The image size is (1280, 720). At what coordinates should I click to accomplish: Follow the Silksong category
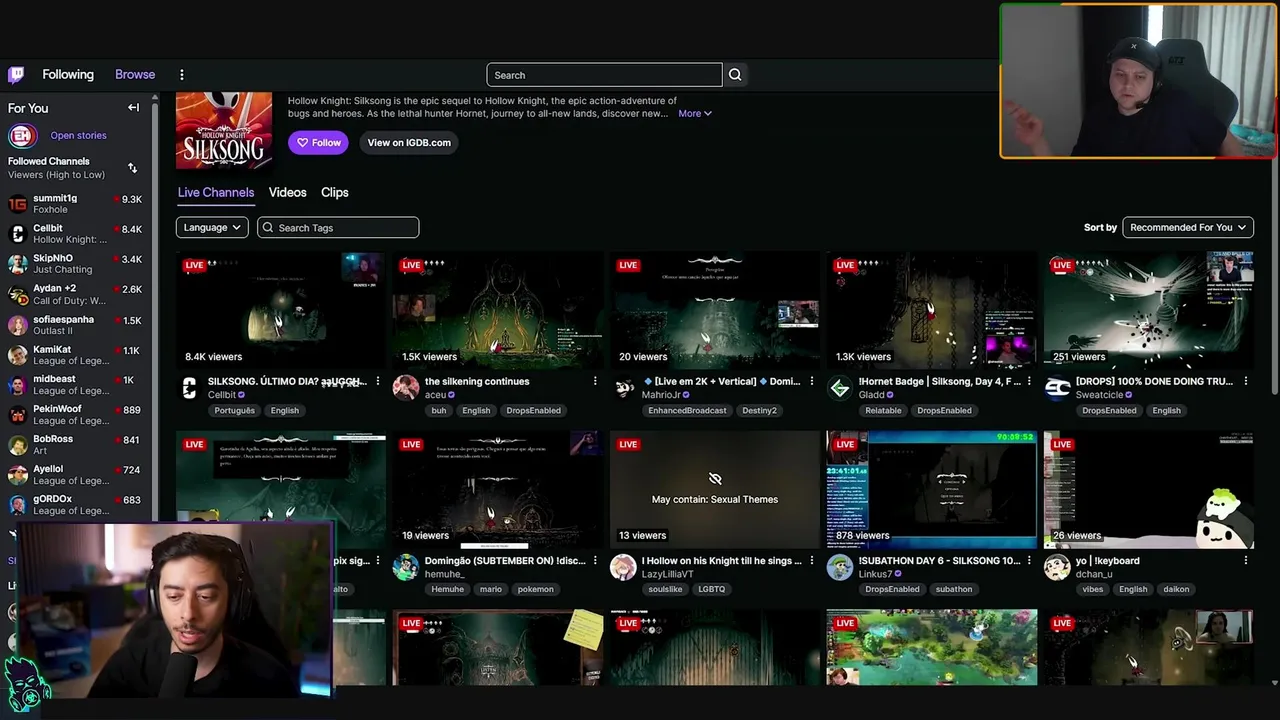pos(318,143)
